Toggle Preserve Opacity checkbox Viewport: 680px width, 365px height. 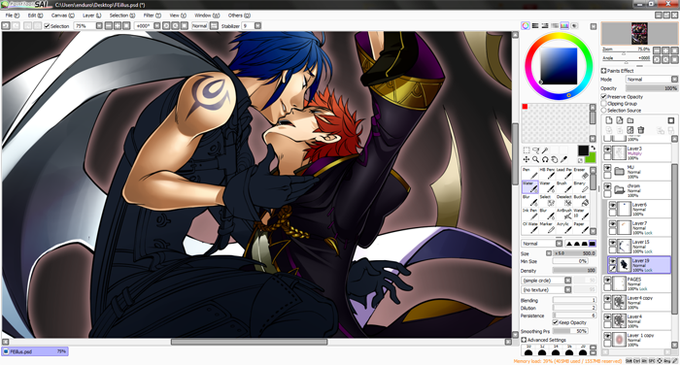click(604, 97)
